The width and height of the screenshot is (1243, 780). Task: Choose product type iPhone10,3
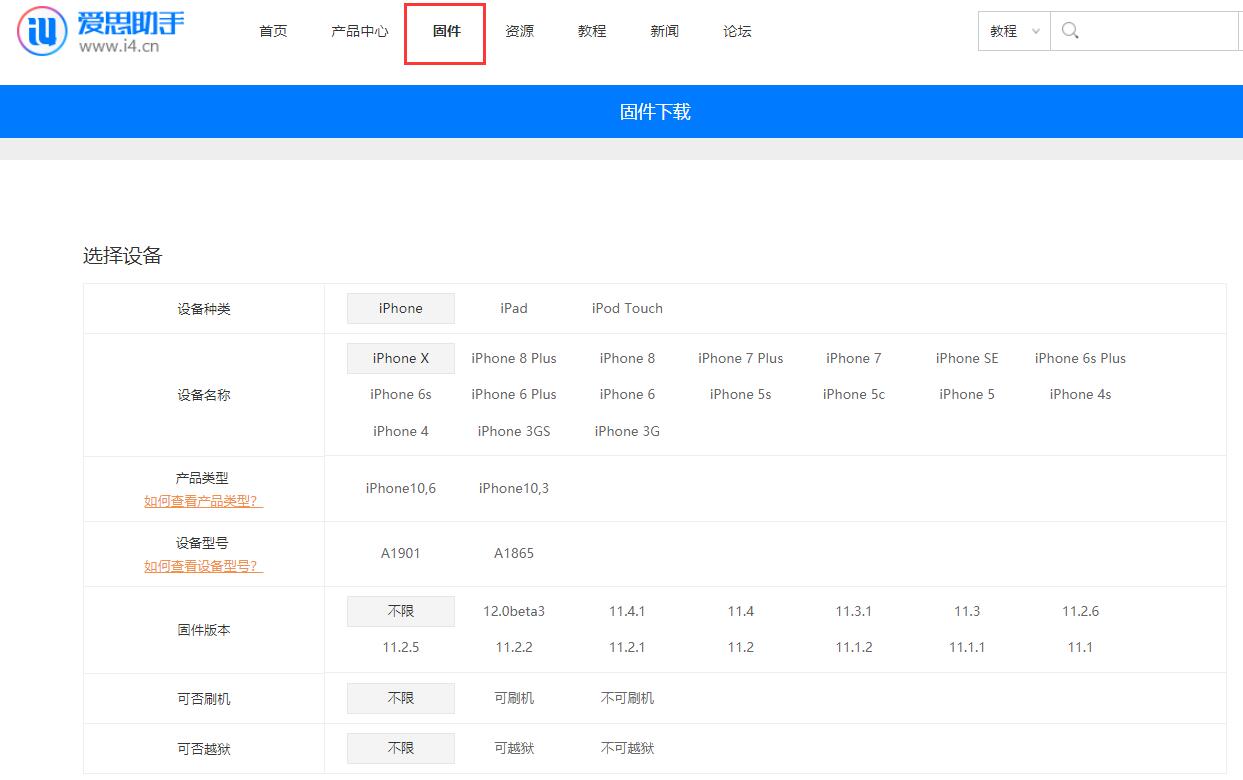pos(513,488)
